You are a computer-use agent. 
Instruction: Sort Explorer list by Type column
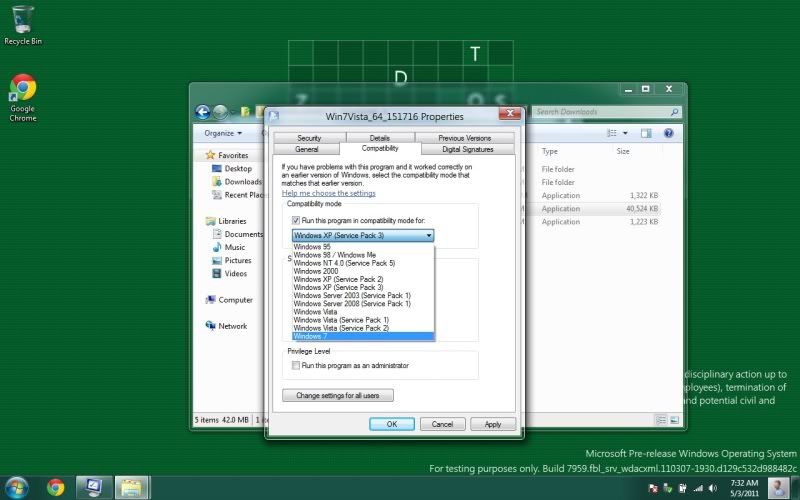click(550, 152)
